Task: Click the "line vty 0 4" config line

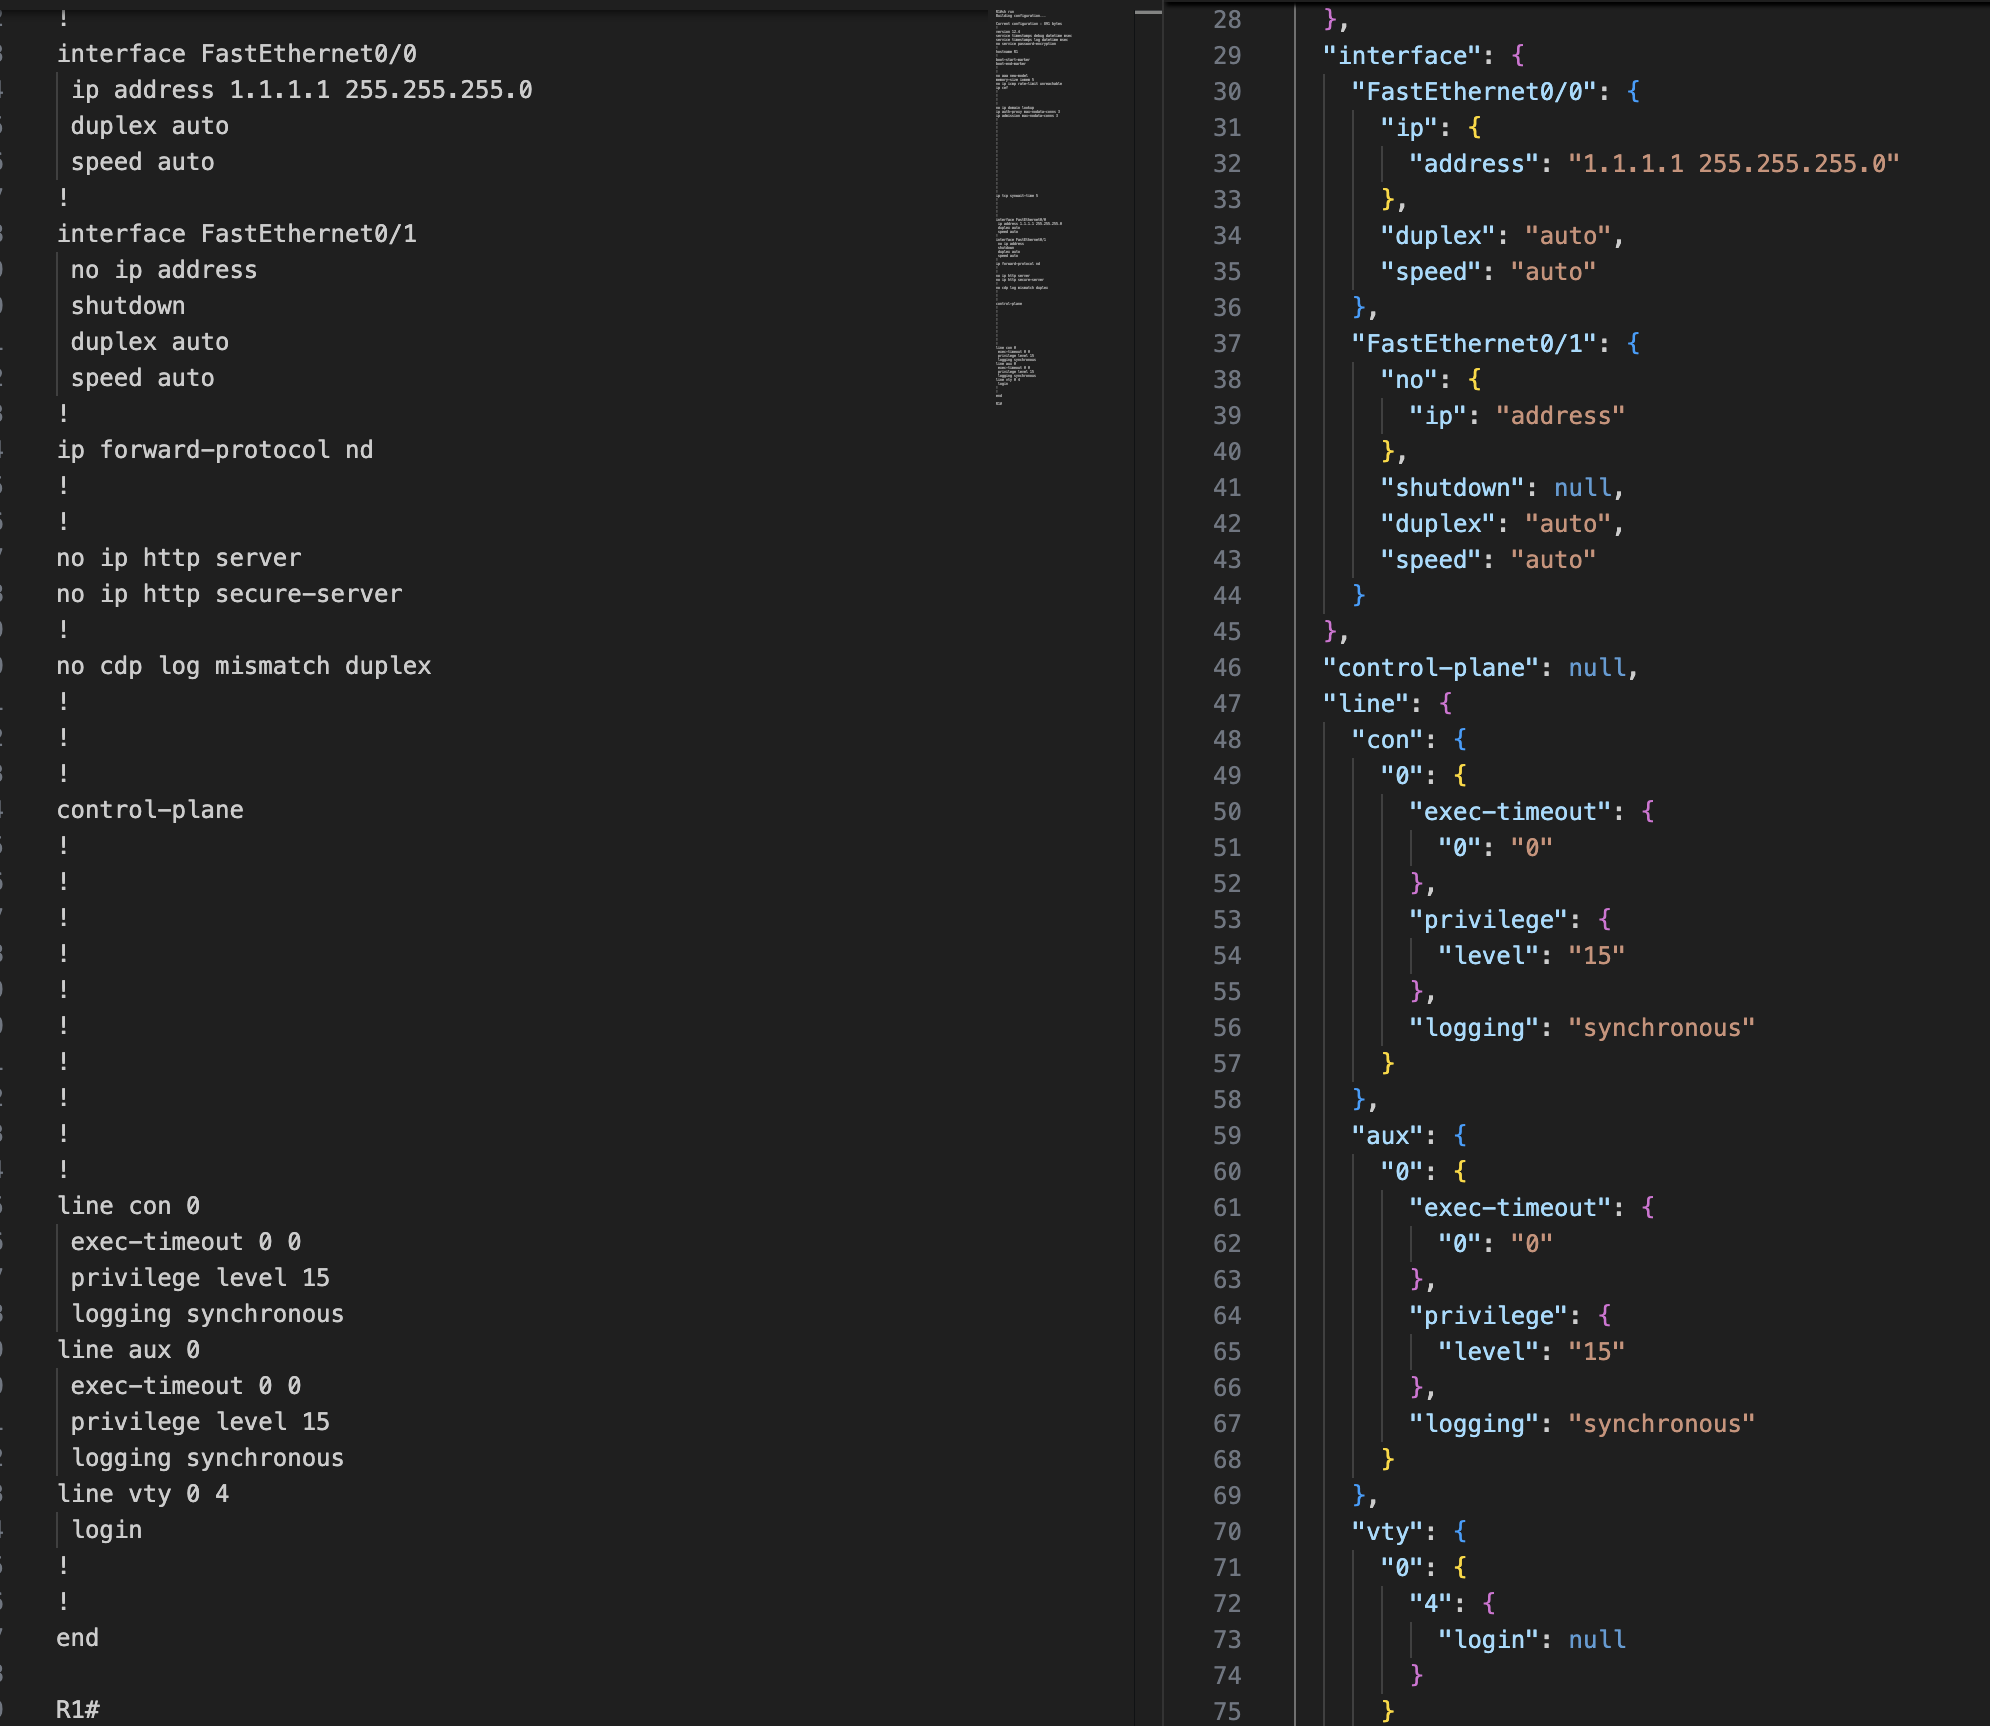Action: 143,1493
